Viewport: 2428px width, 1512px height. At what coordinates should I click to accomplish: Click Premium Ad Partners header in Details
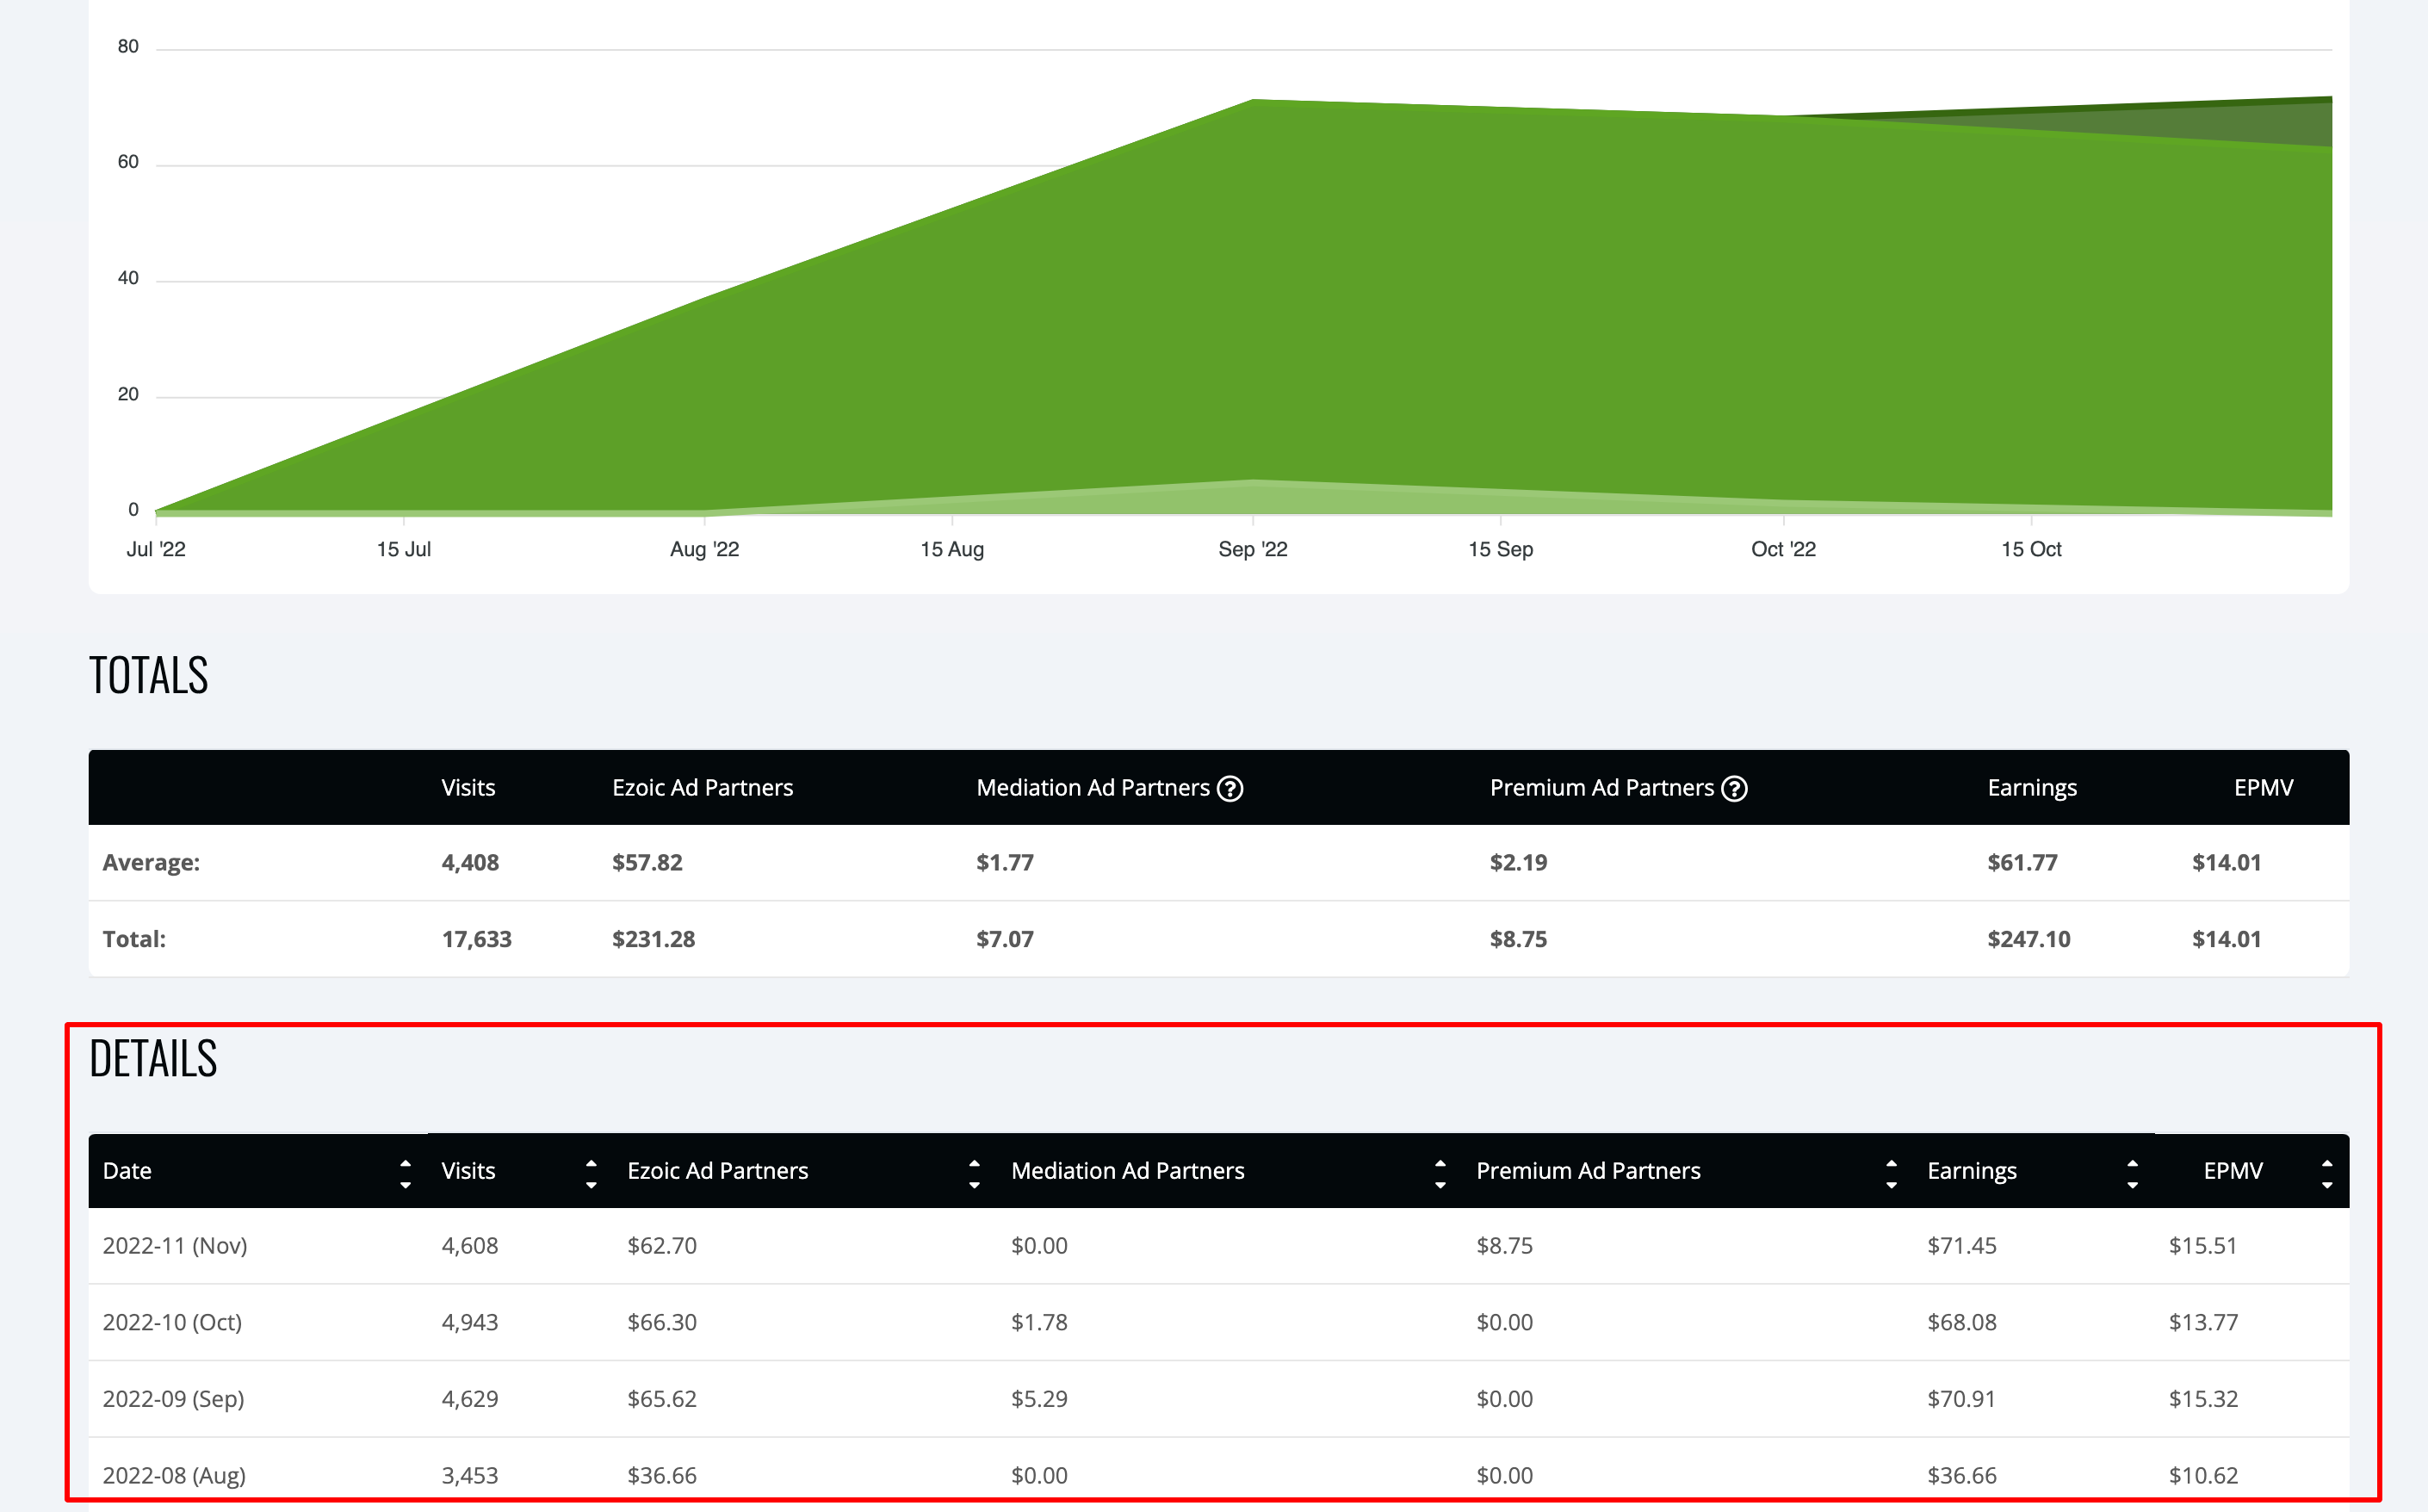pyautogui.click(x=1588, y=1171)
